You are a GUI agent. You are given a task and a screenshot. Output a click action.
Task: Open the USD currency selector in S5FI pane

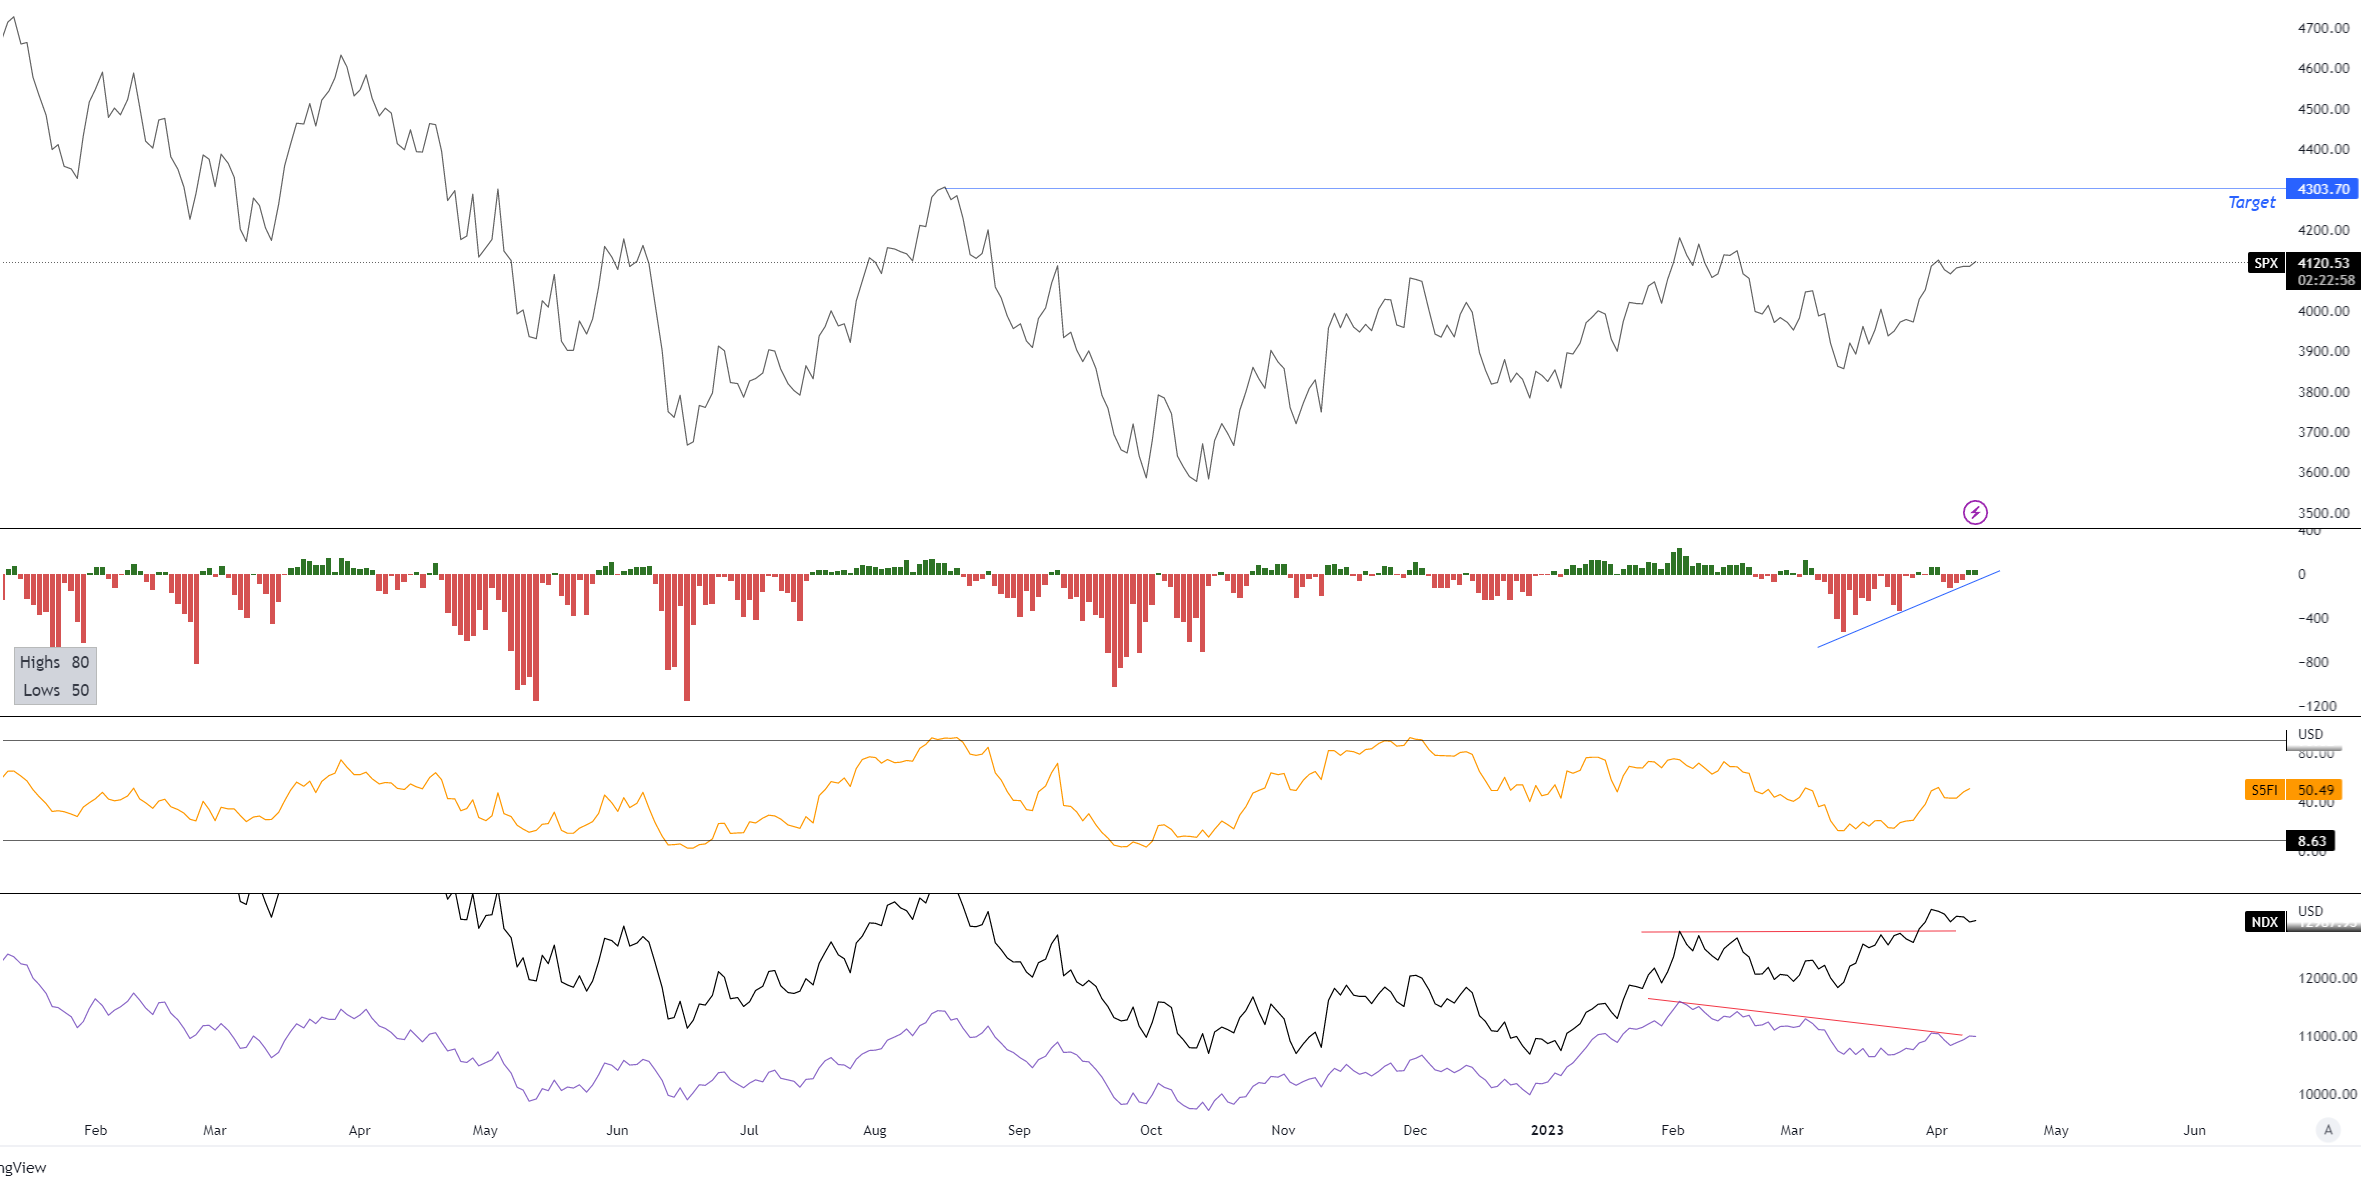2310,734
